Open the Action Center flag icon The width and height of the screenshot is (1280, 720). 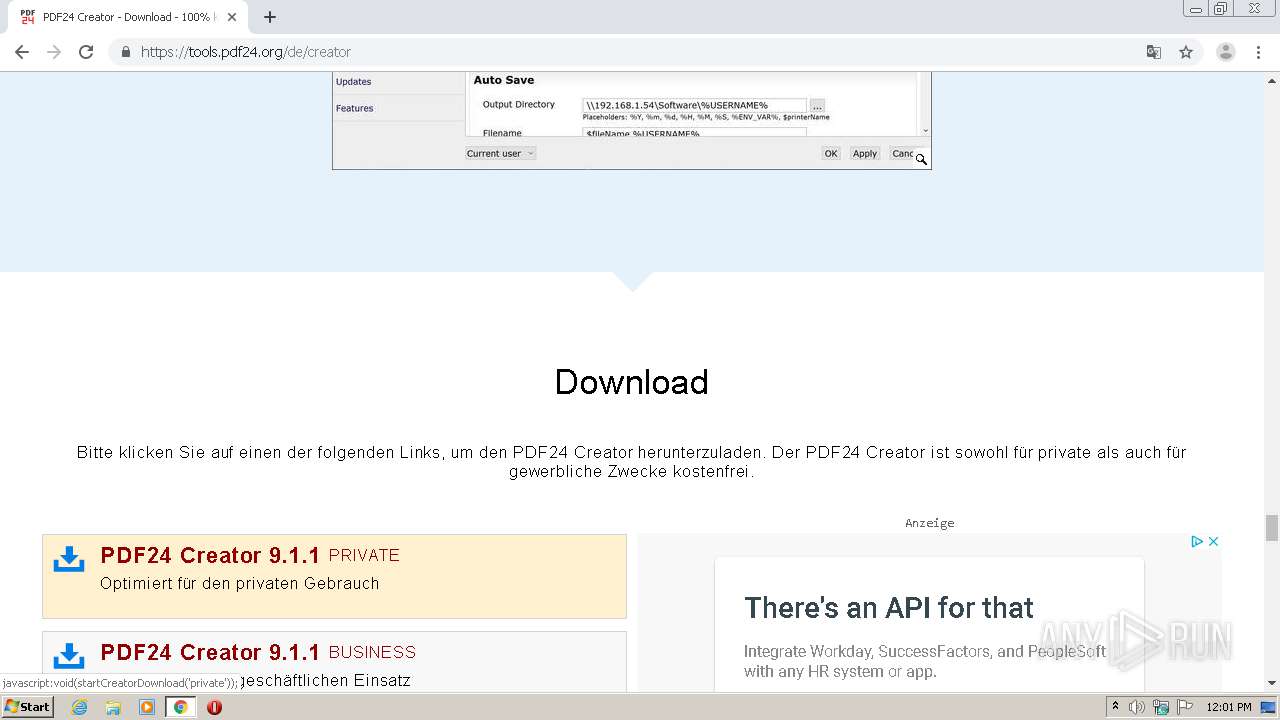(1183, 707)
